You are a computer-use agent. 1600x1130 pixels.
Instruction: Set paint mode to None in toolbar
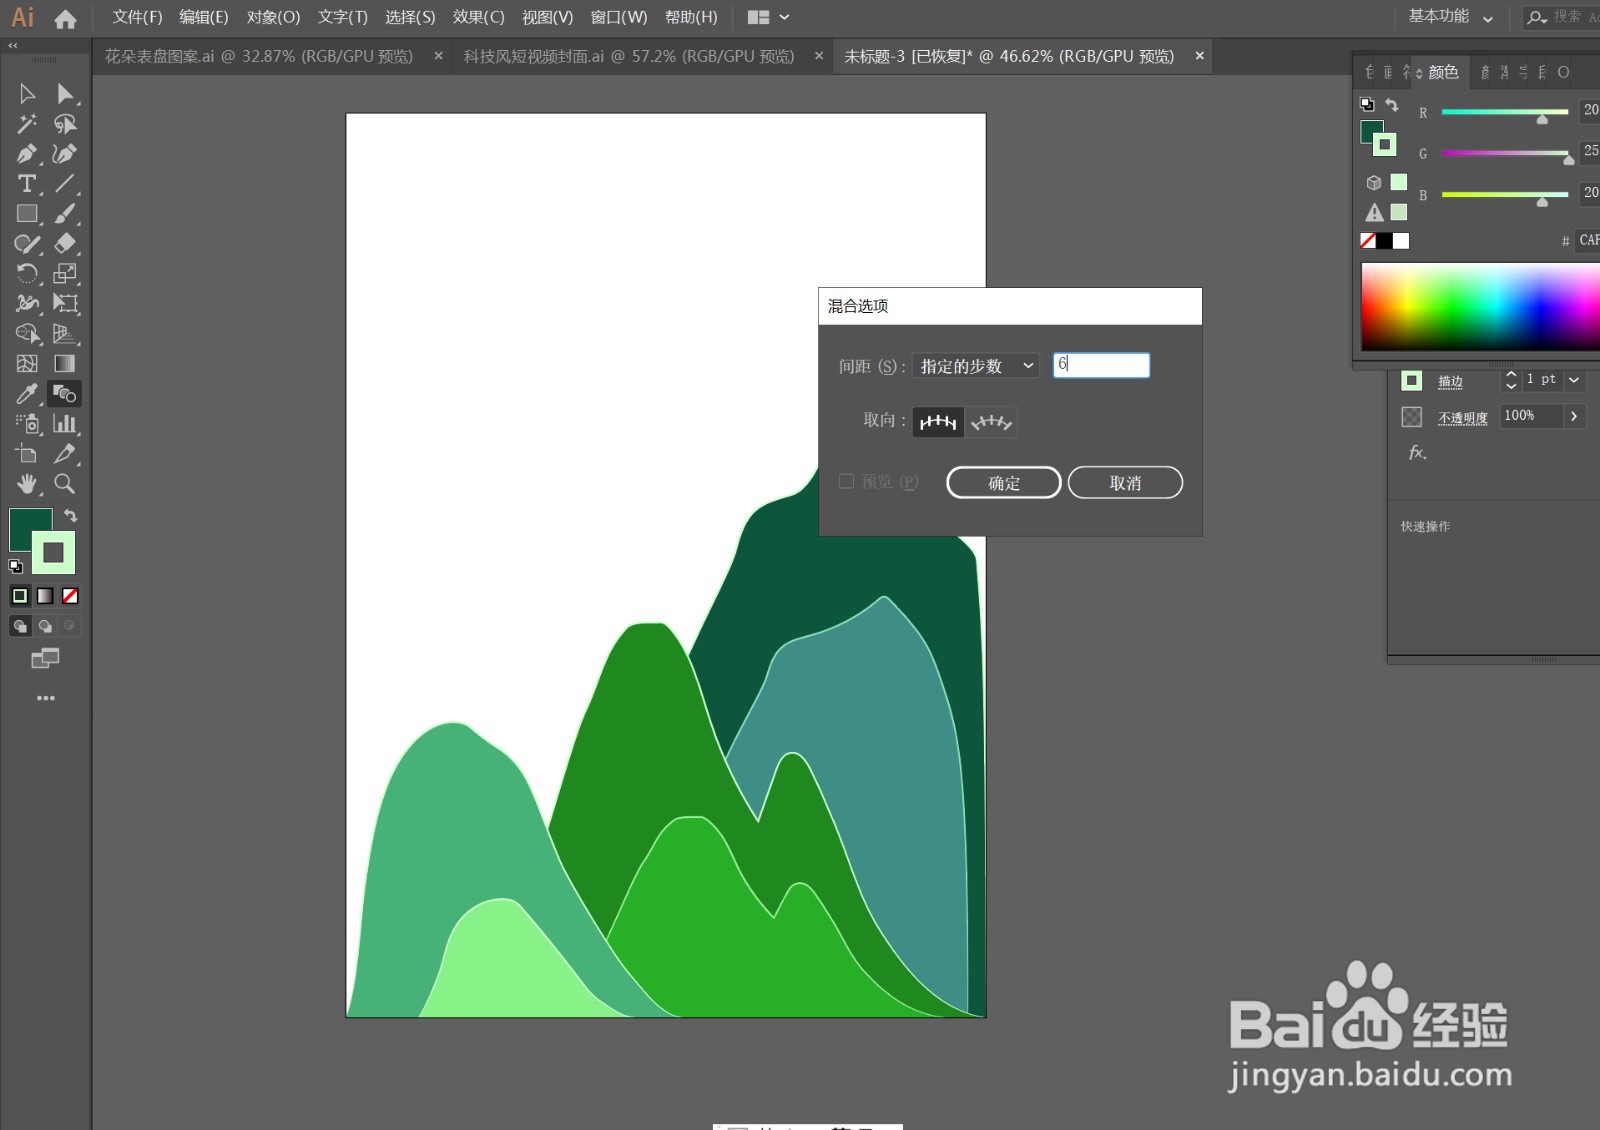tap(70, 596)
